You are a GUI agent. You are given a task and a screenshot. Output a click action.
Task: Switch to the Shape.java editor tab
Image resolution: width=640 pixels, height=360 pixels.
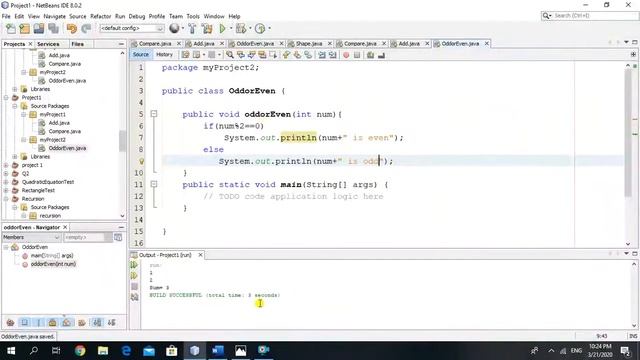coord(309,43)
